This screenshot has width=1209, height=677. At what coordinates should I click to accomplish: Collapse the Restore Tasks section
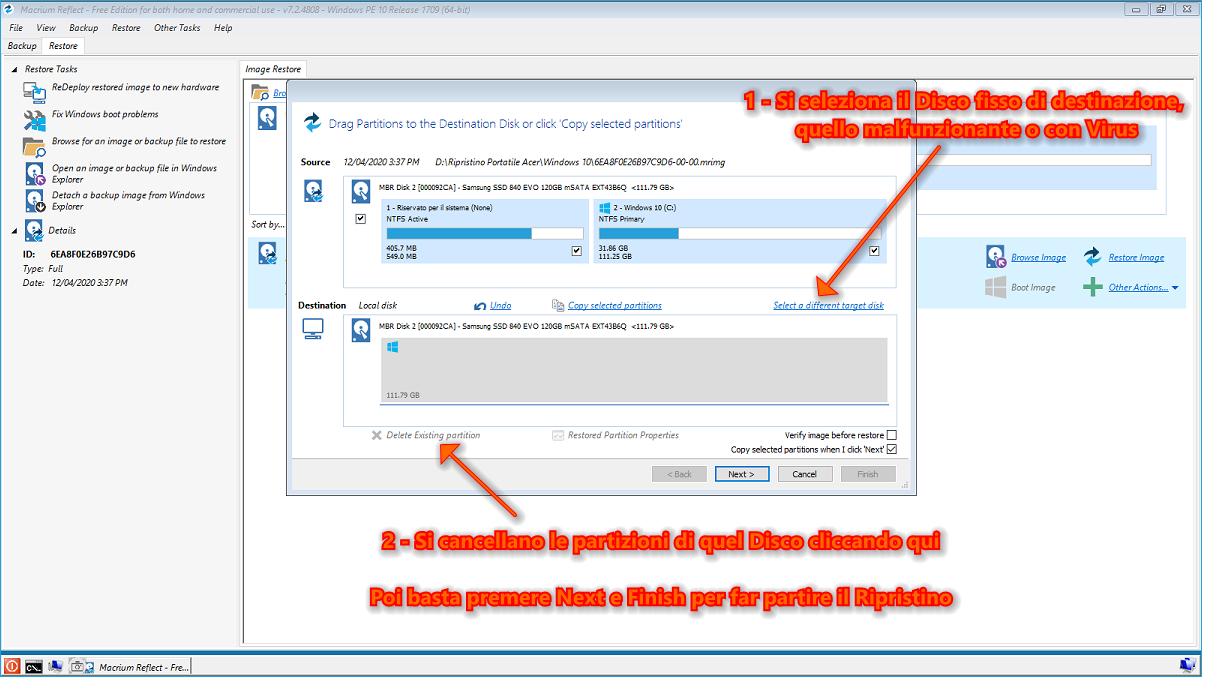(x=15, y=70)
